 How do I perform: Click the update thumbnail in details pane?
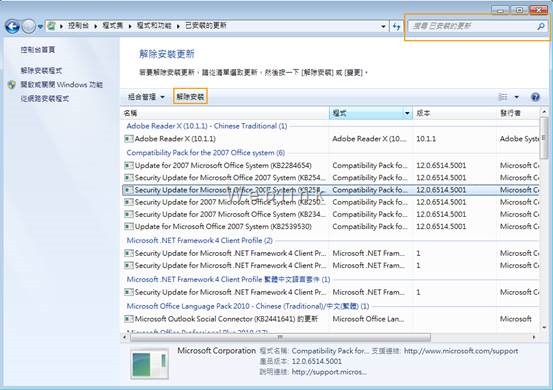[x=149, y=364]
